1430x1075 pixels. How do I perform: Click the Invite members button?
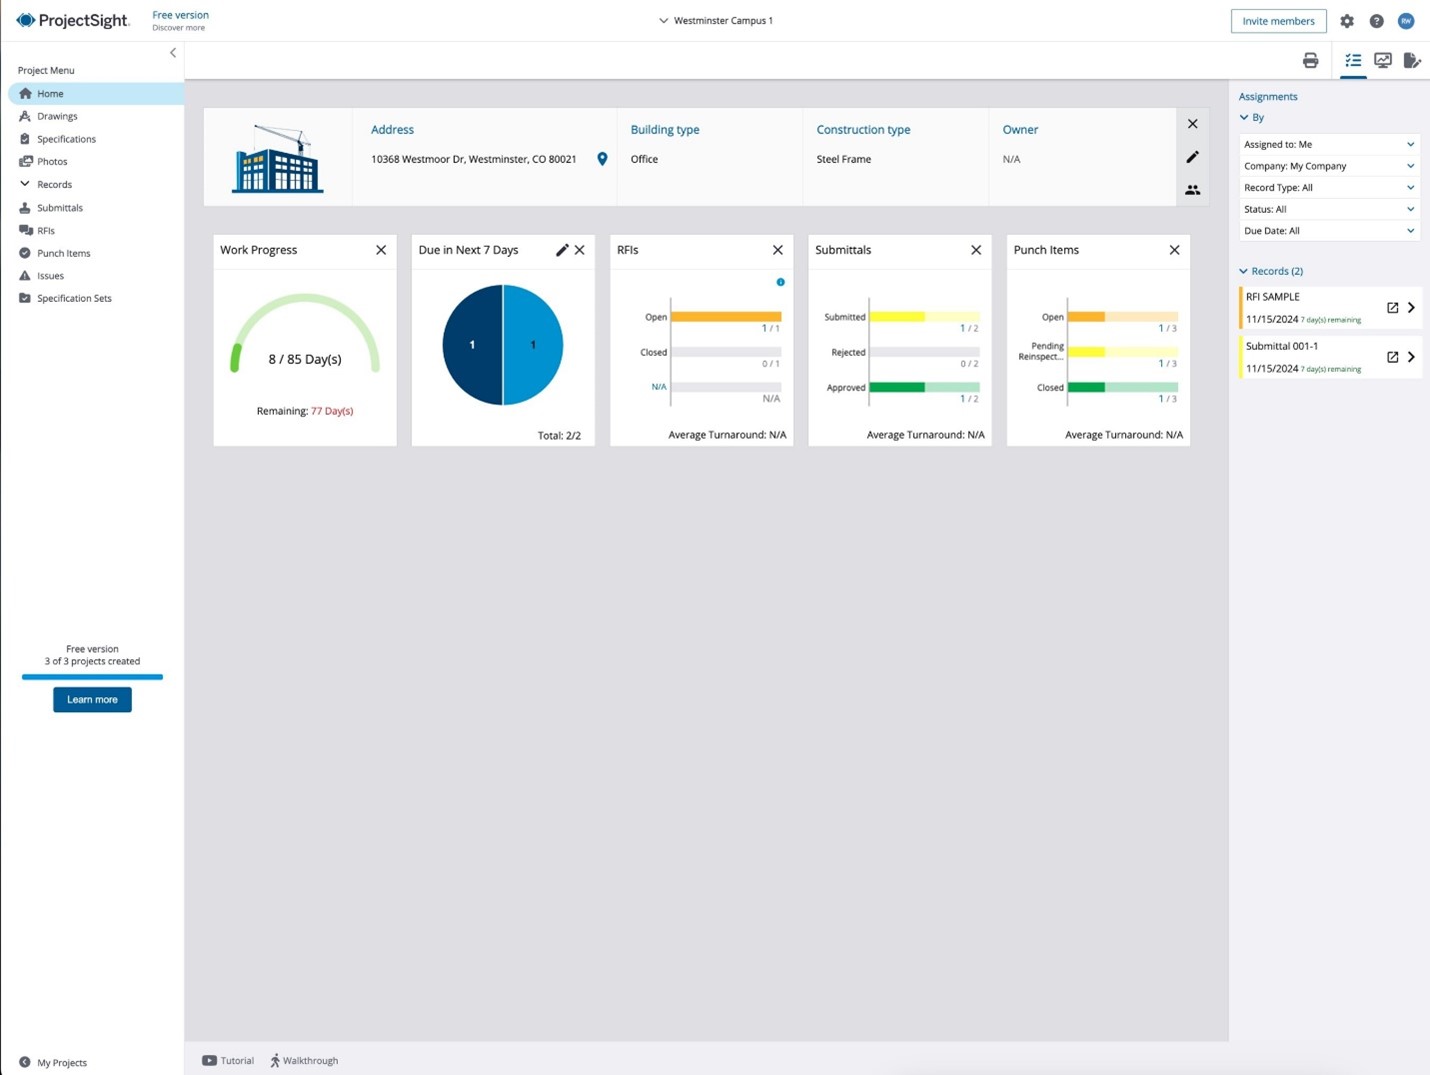tap(1278, 20)
